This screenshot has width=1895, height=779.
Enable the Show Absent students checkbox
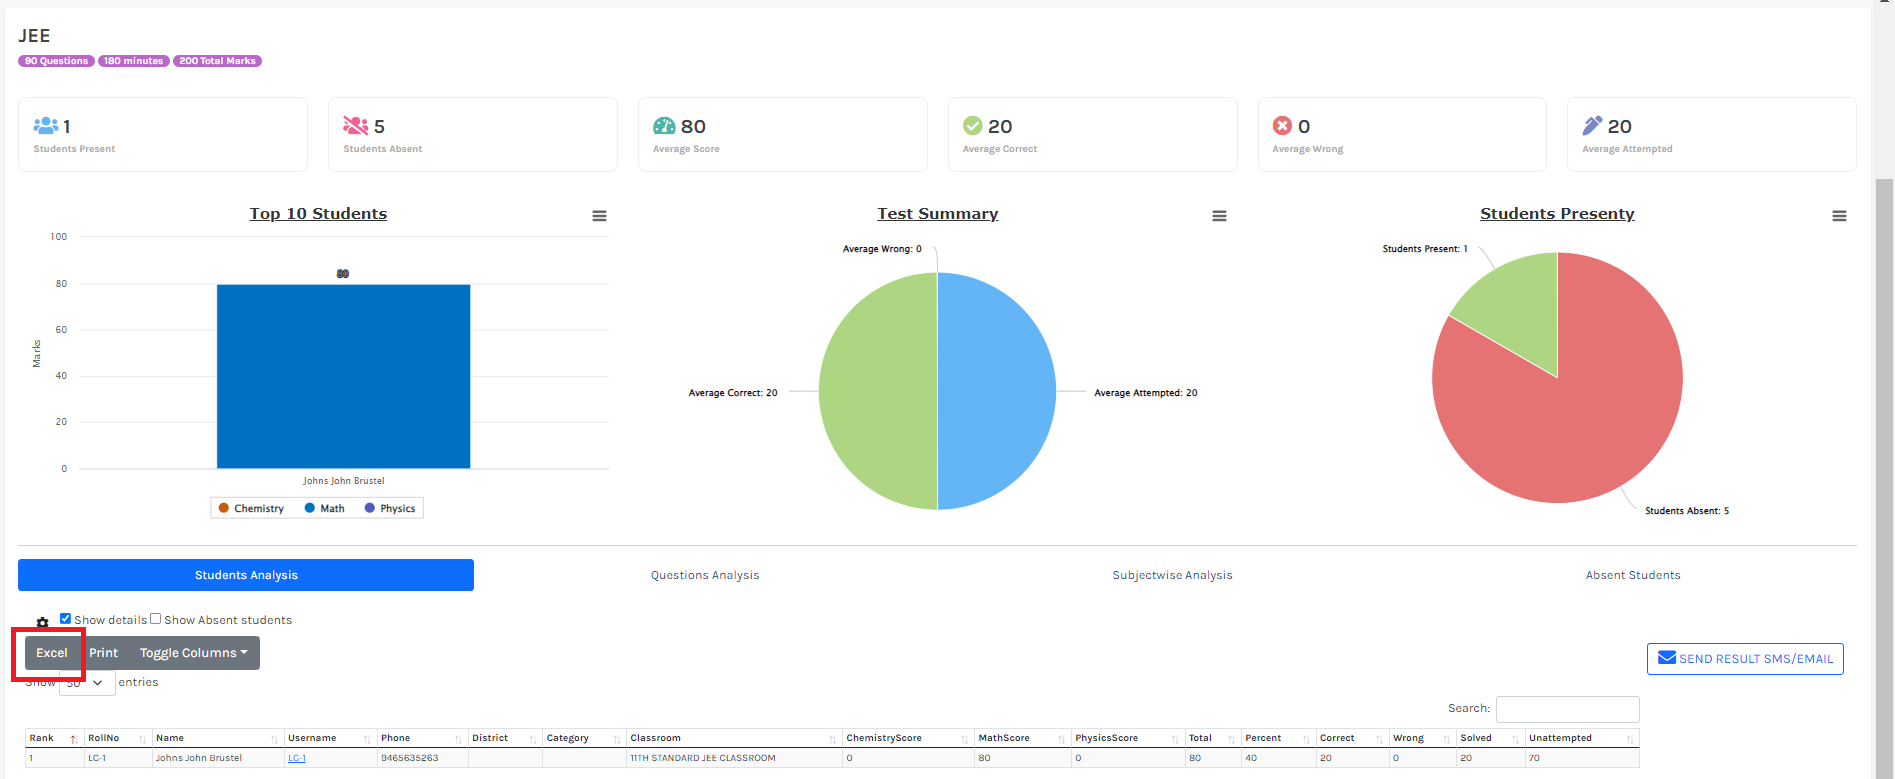click(x=156, y=619)
